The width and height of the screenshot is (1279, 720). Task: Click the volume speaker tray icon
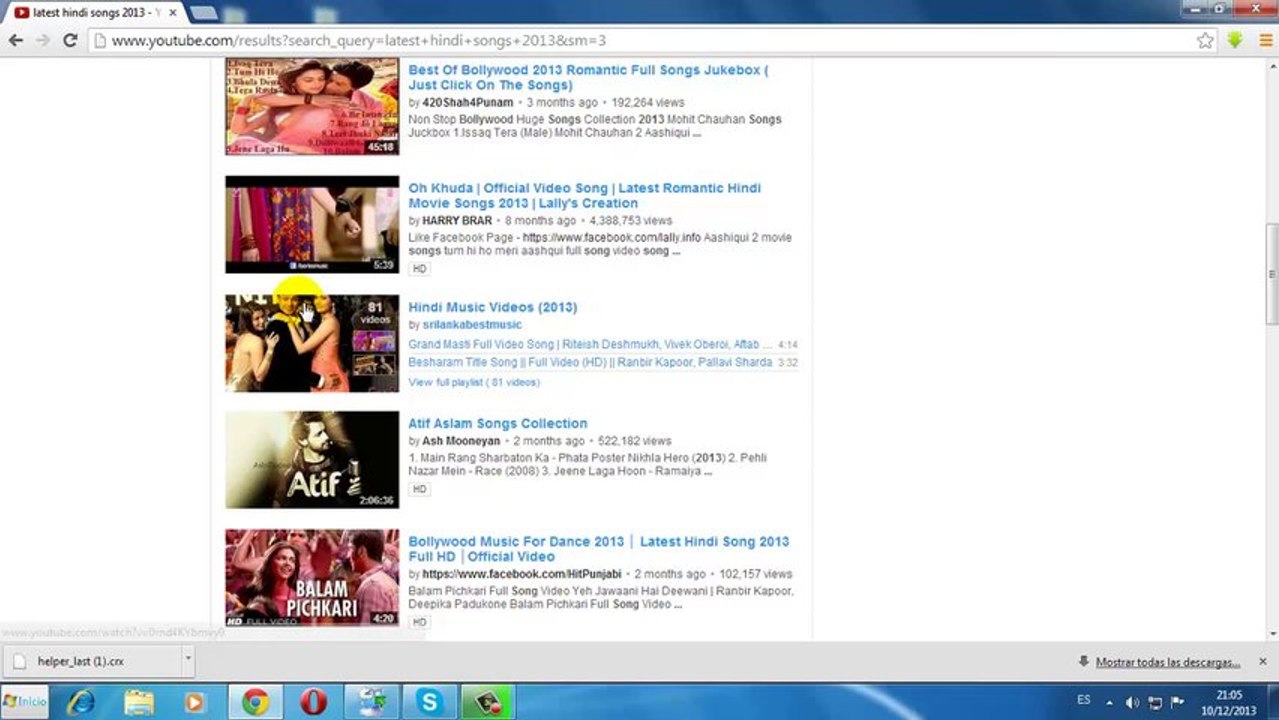(x=1132, y=702)
